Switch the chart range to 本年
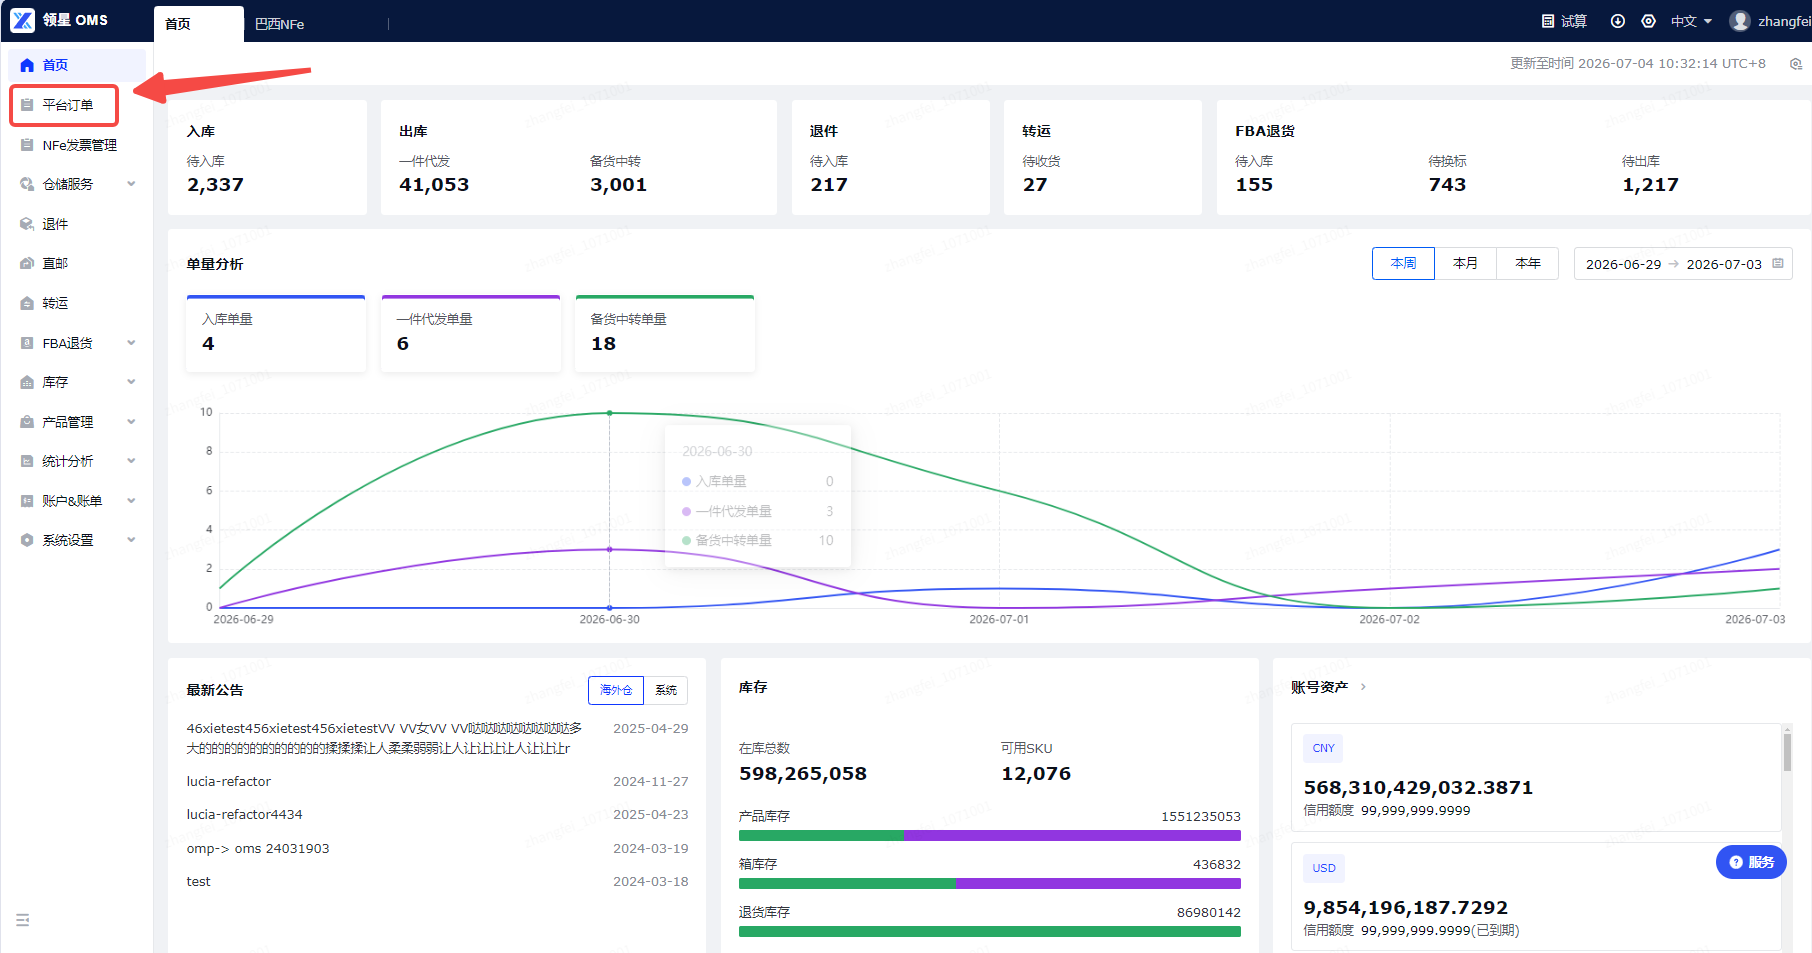The width and height of the screenshot is (1812, 953). coord(1527,264)
